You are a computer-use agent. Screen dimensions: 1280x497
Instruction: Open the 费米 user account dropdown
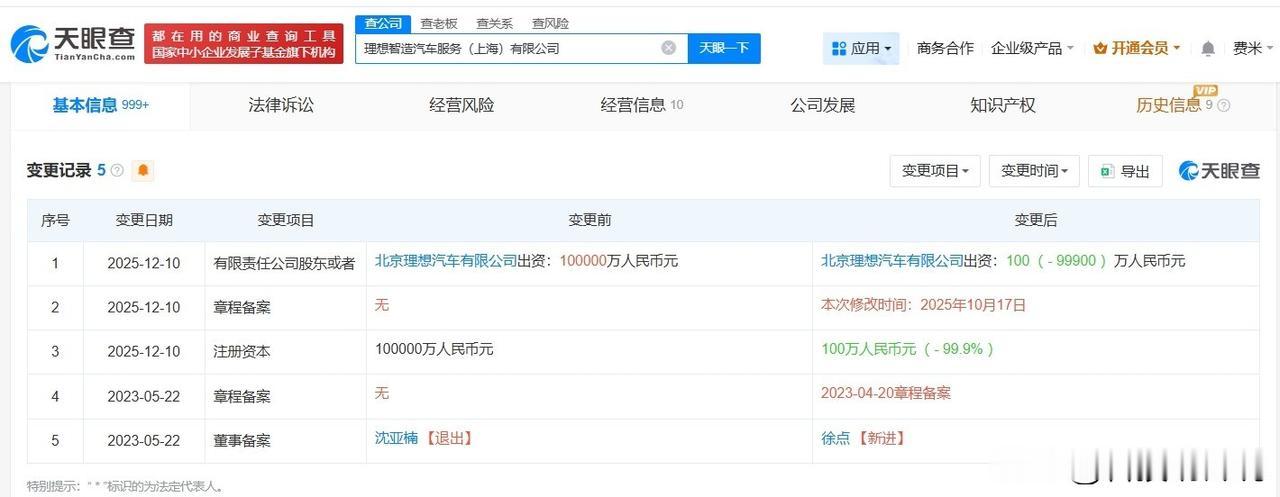click(x=1251, y=48)
